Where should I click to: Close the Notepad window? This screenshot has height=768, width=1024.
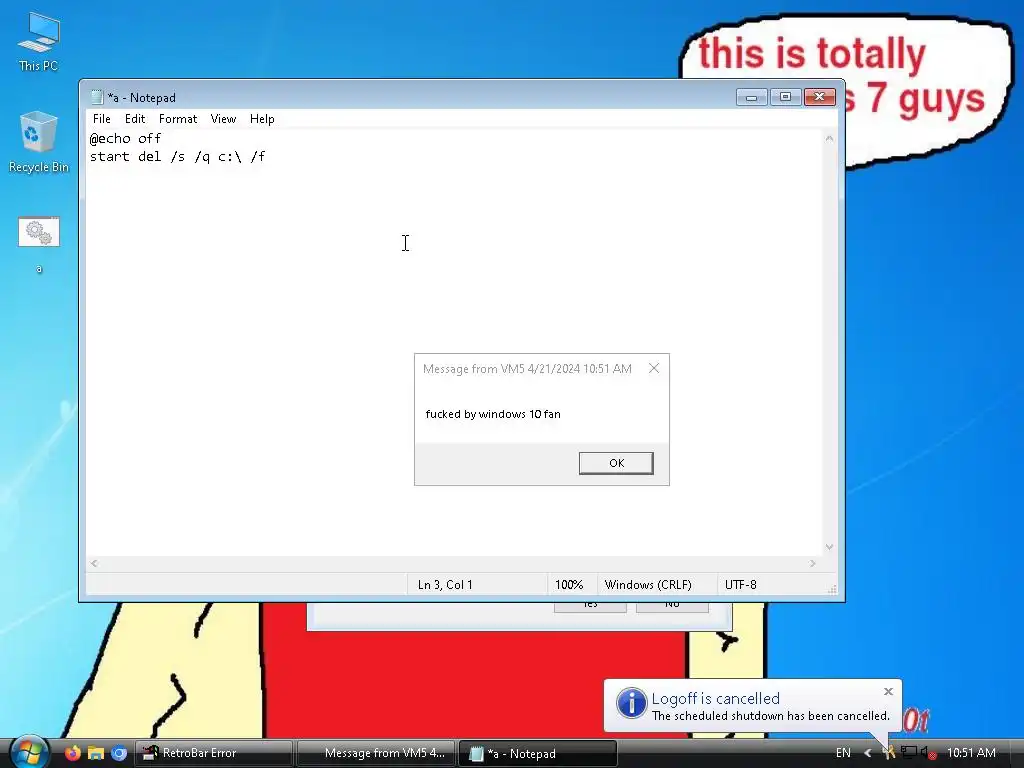pyautogui.click(x=820, y=97)
